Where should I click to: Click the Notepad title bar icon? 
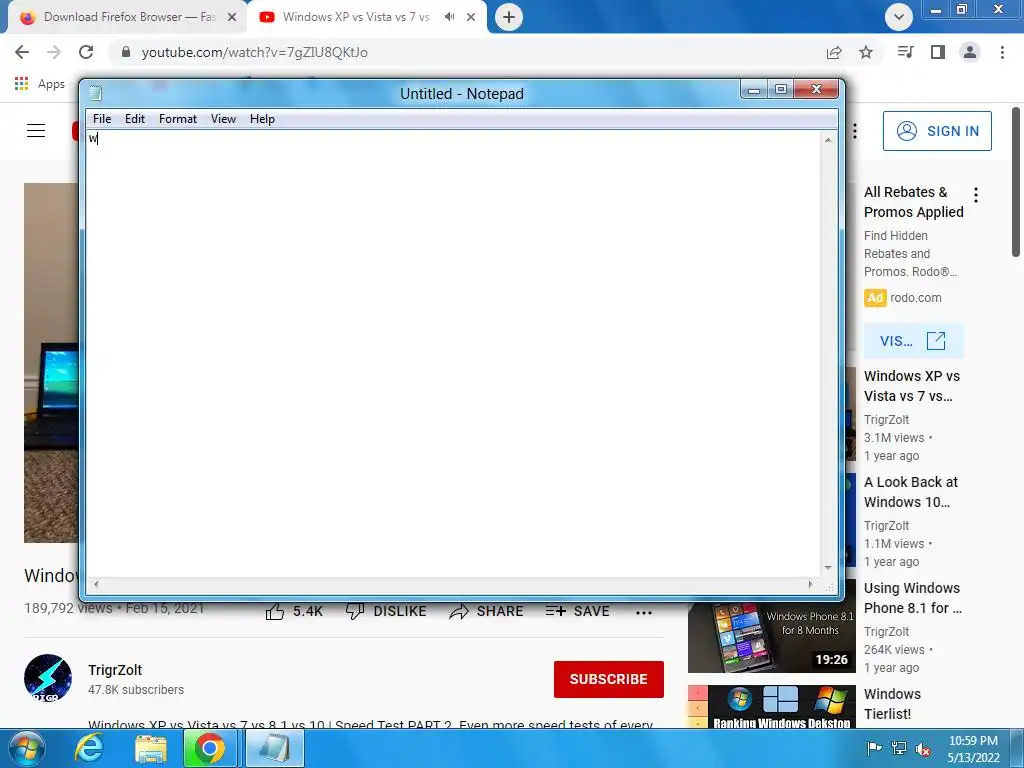click(x=95, y=93)
